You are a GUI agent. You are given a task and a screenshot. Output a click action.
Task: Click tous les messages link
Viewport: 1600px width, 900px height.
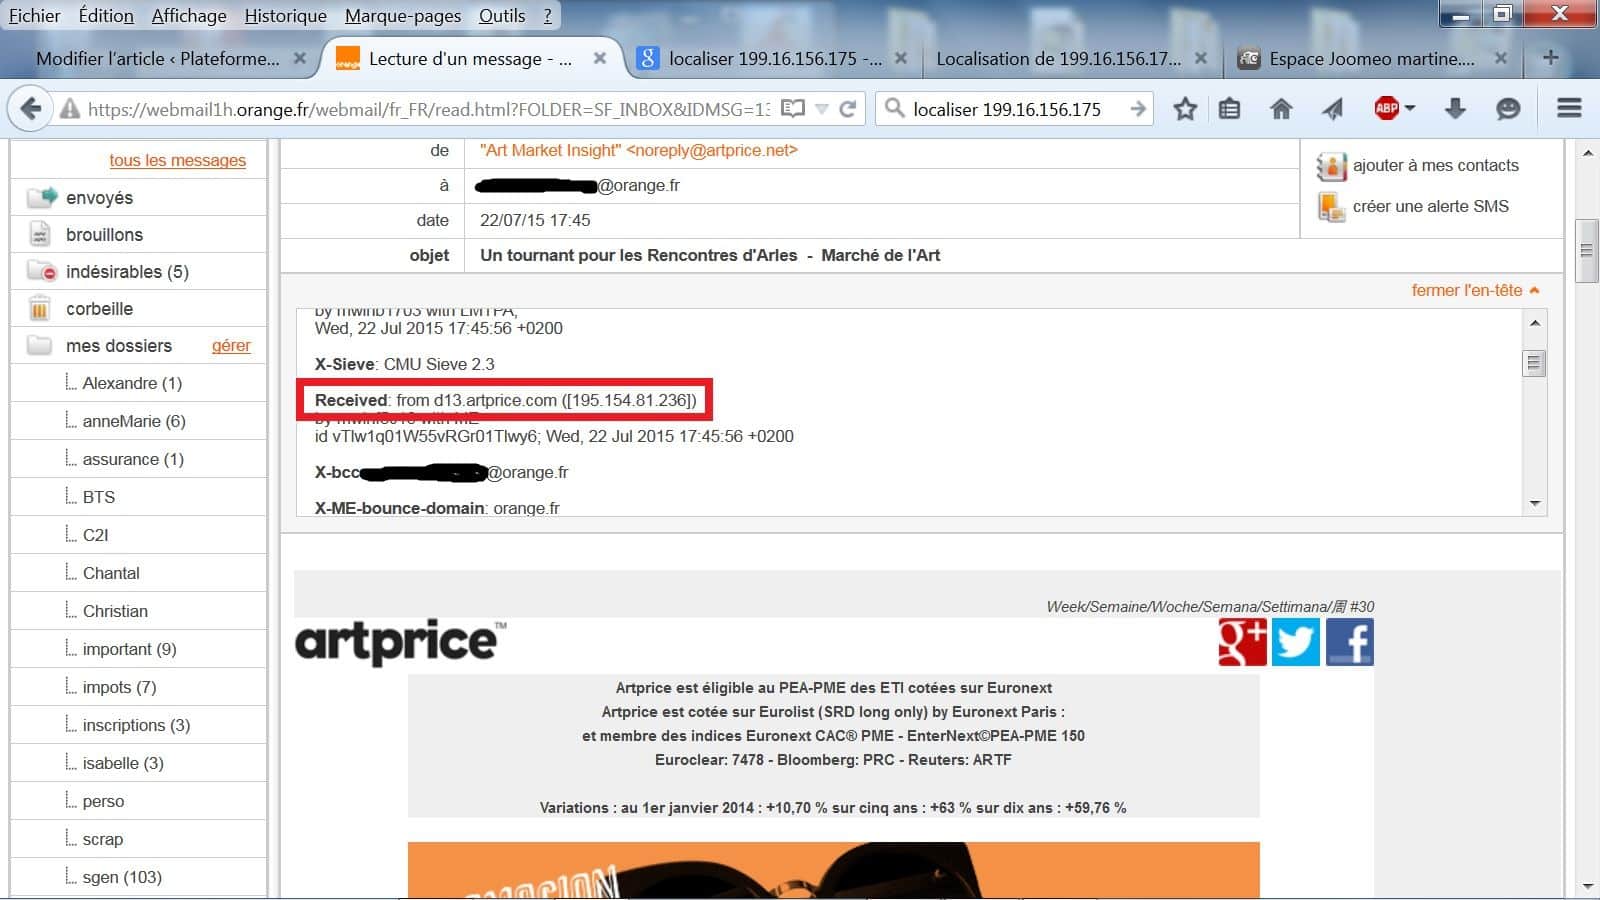click(177, 160)
